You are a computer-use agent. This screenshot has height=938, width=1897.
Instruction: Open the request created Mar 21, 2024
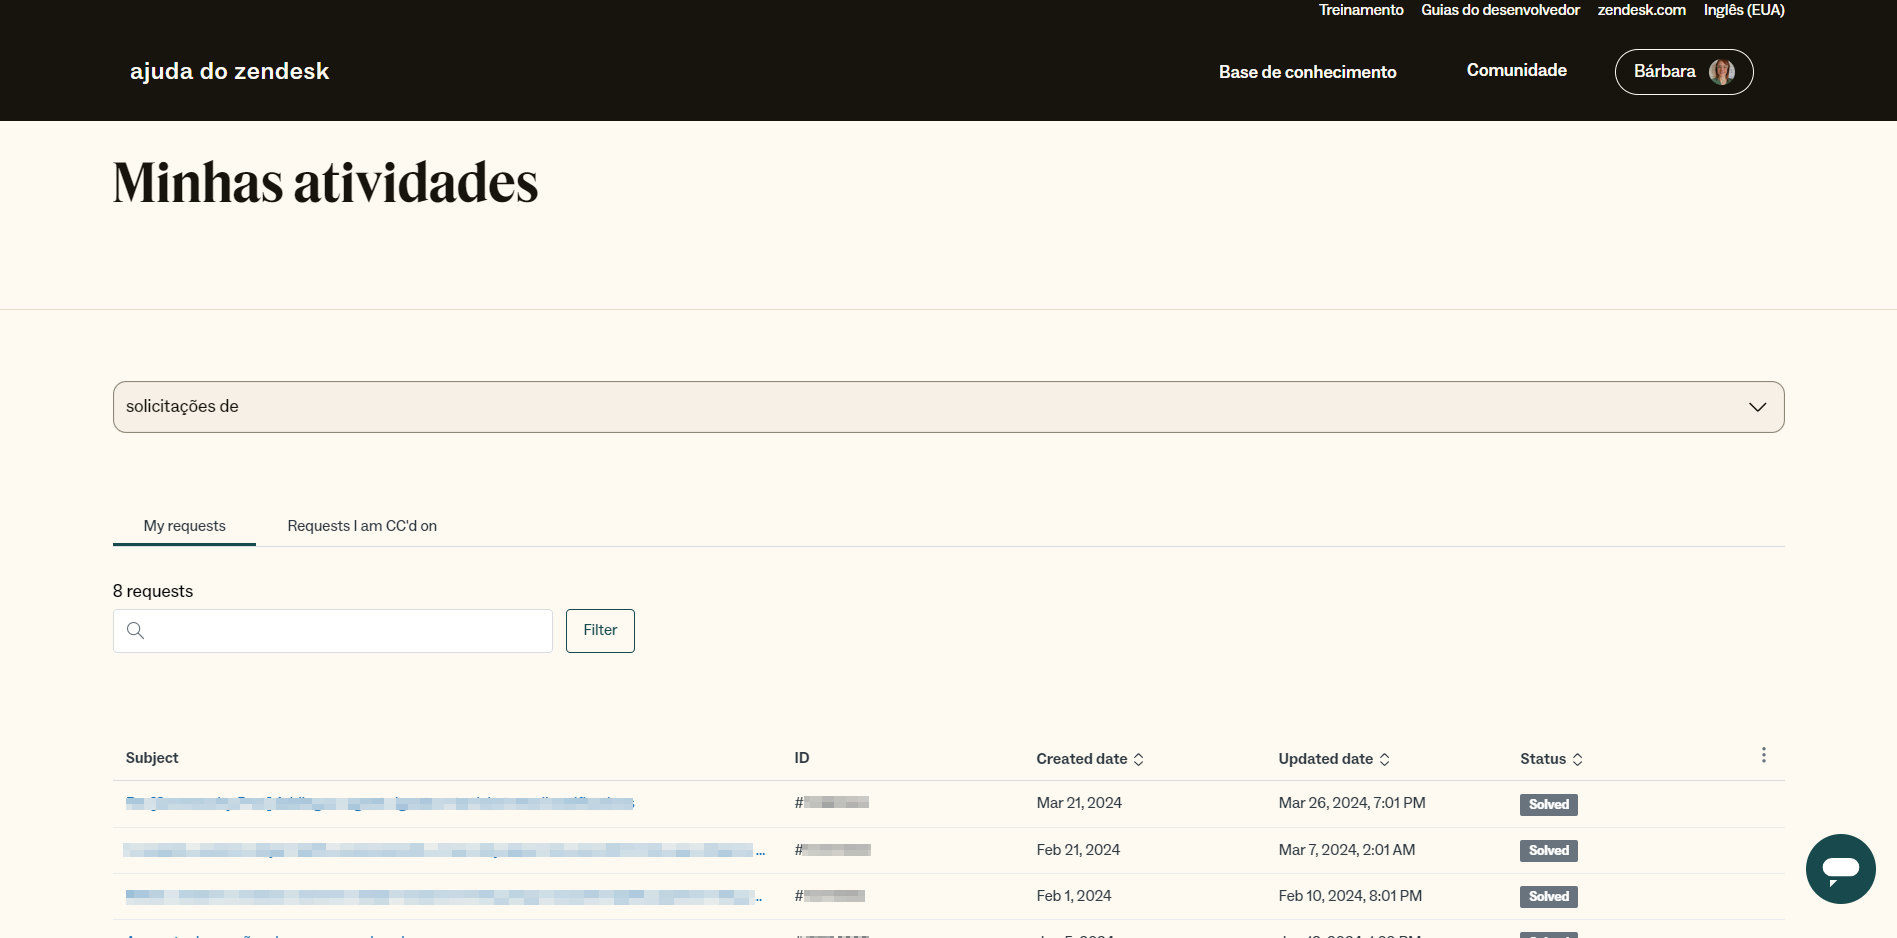[x=380, y=803]
